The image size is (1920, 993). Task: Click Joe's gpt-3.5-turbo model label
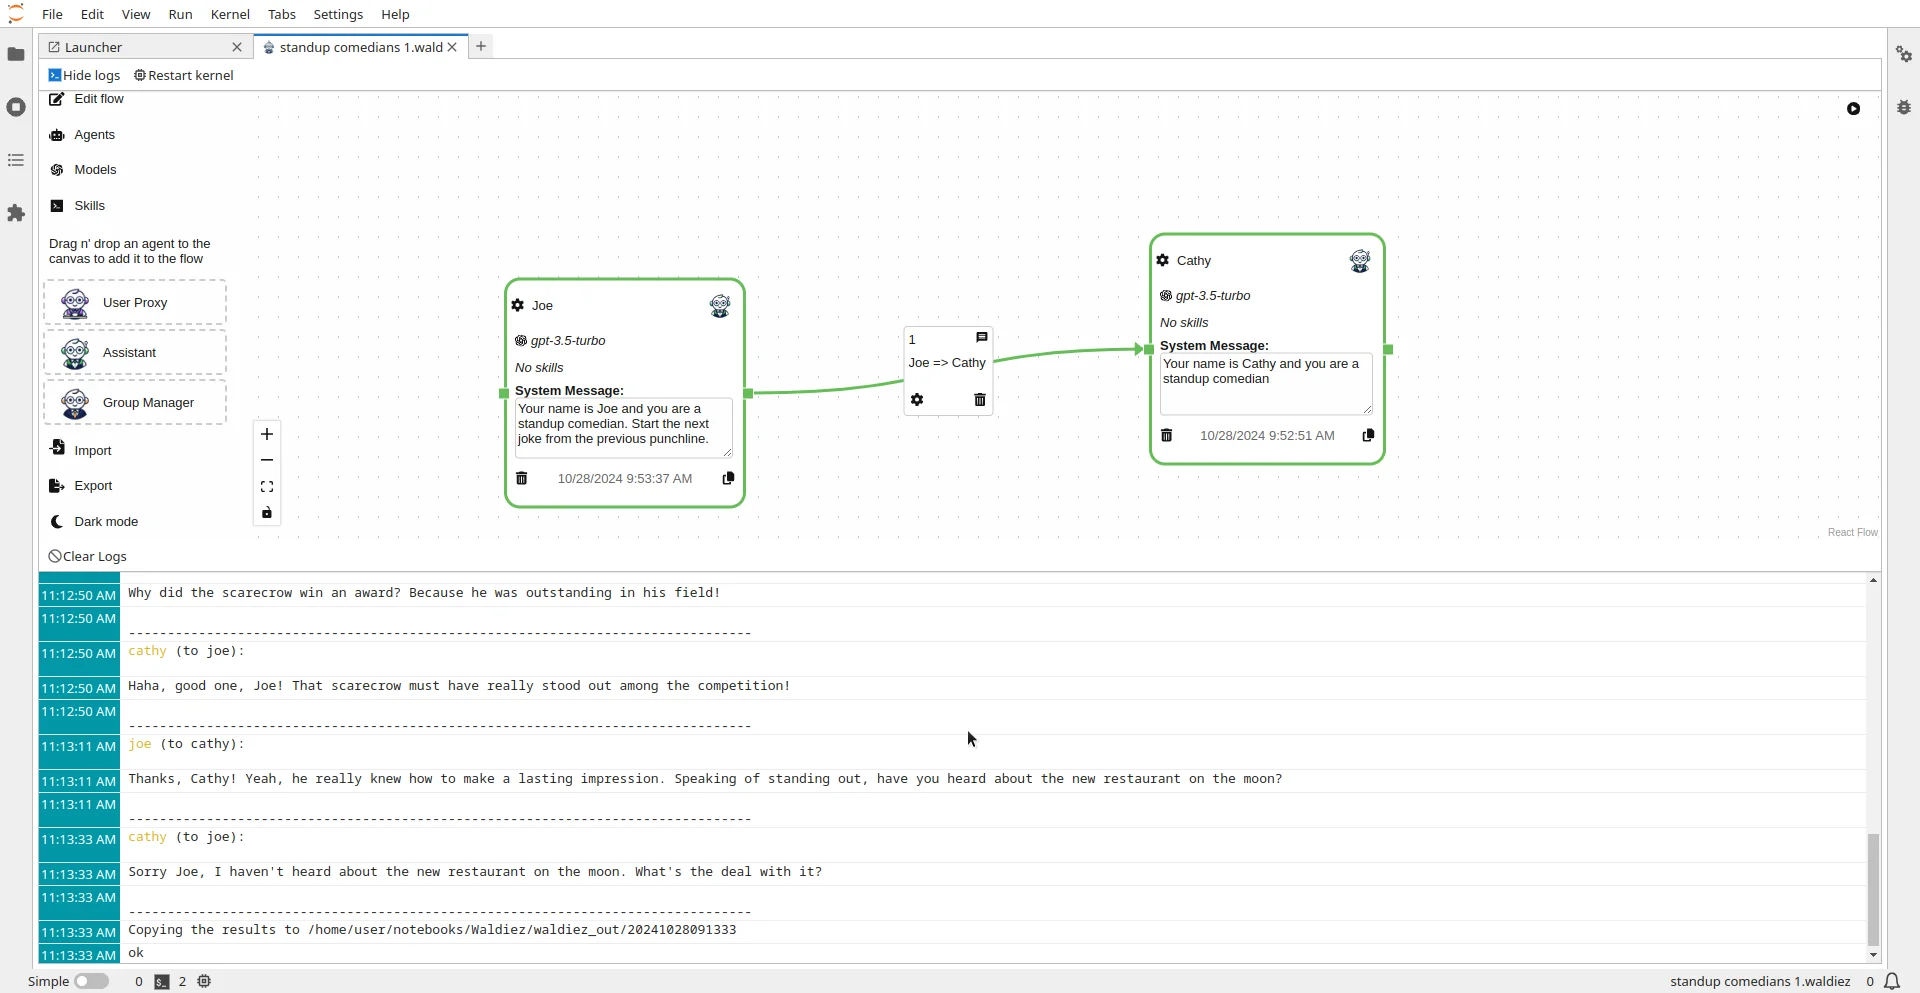pos(568,340)
